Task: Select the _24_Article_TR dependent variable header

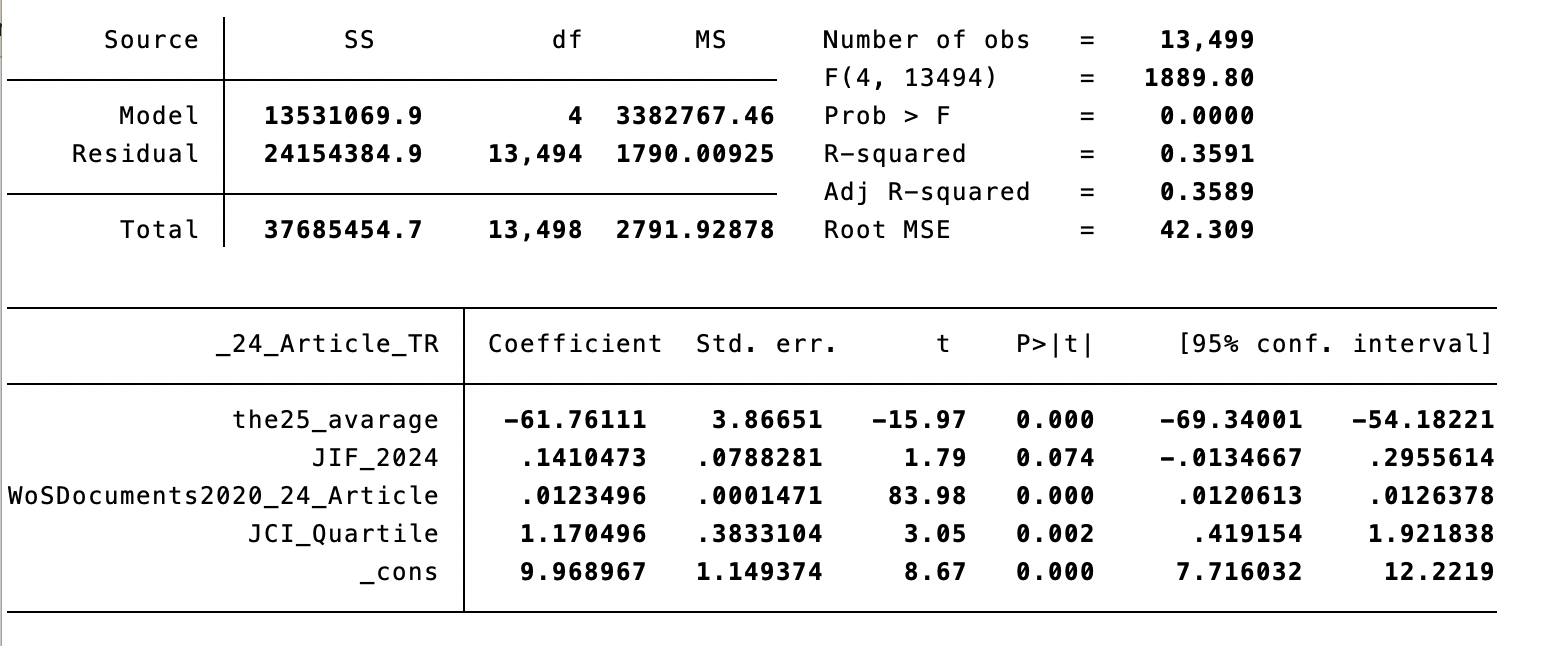Action: tap(327, 345)
